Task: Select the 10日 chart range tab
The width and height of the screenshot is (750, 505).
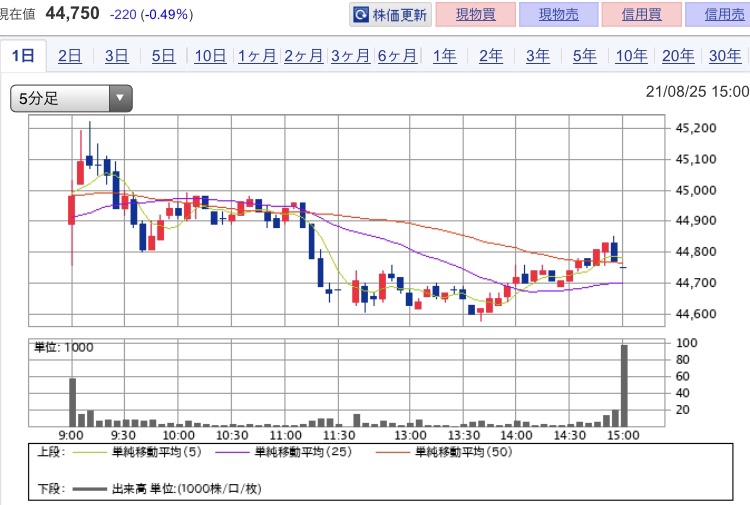Action: (210, 56)
